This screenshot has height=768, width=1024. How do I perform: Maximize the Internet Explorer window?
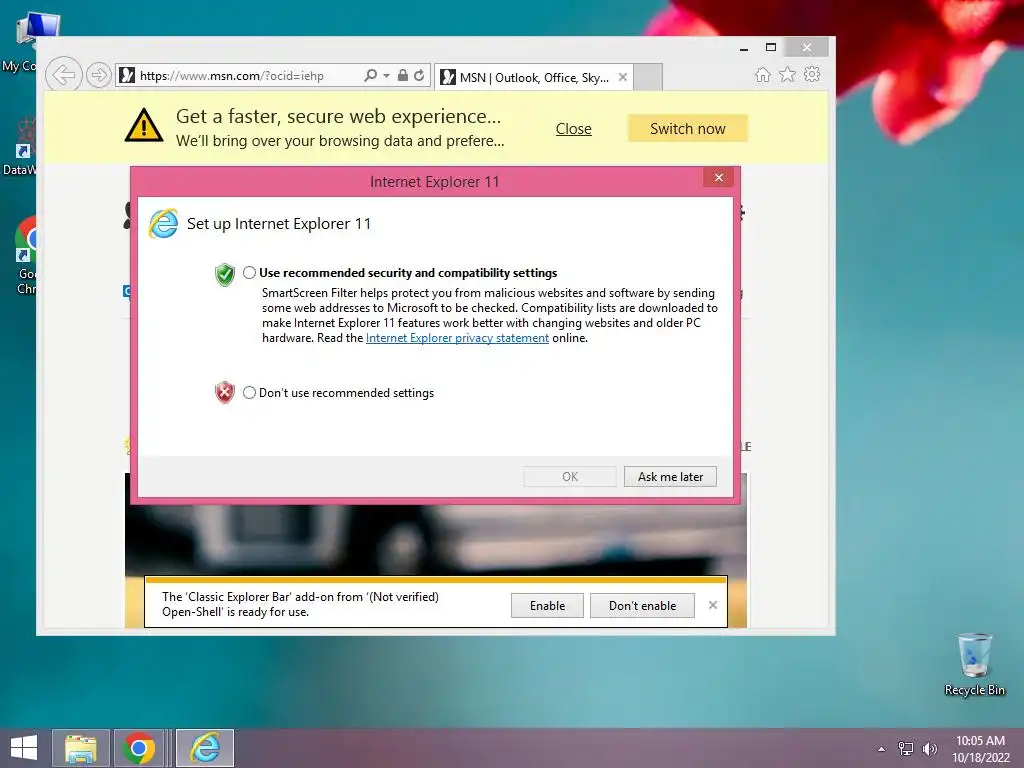coord(771,48)
